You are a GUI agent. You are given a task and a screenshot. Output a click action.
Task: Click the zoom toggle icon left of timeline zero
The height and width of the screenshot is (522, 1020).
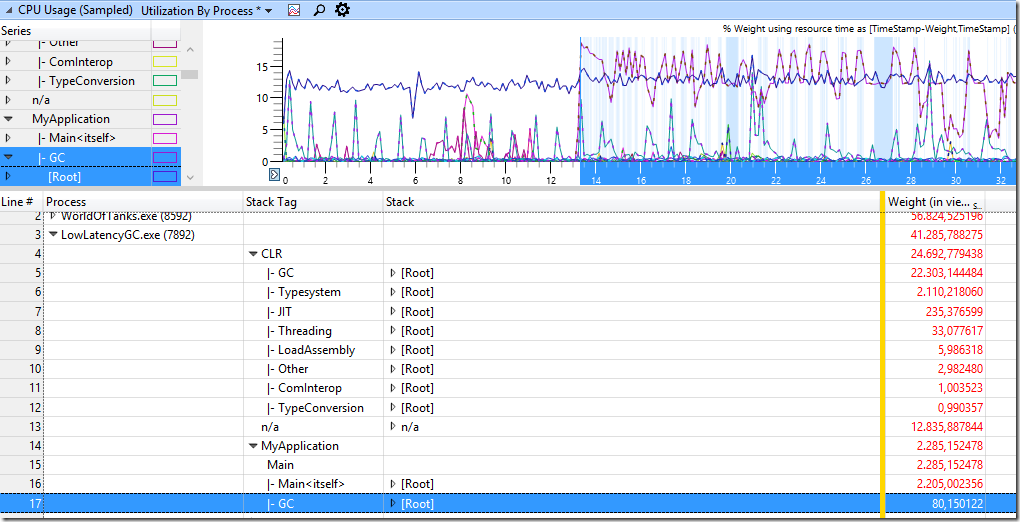click(275, 174)
